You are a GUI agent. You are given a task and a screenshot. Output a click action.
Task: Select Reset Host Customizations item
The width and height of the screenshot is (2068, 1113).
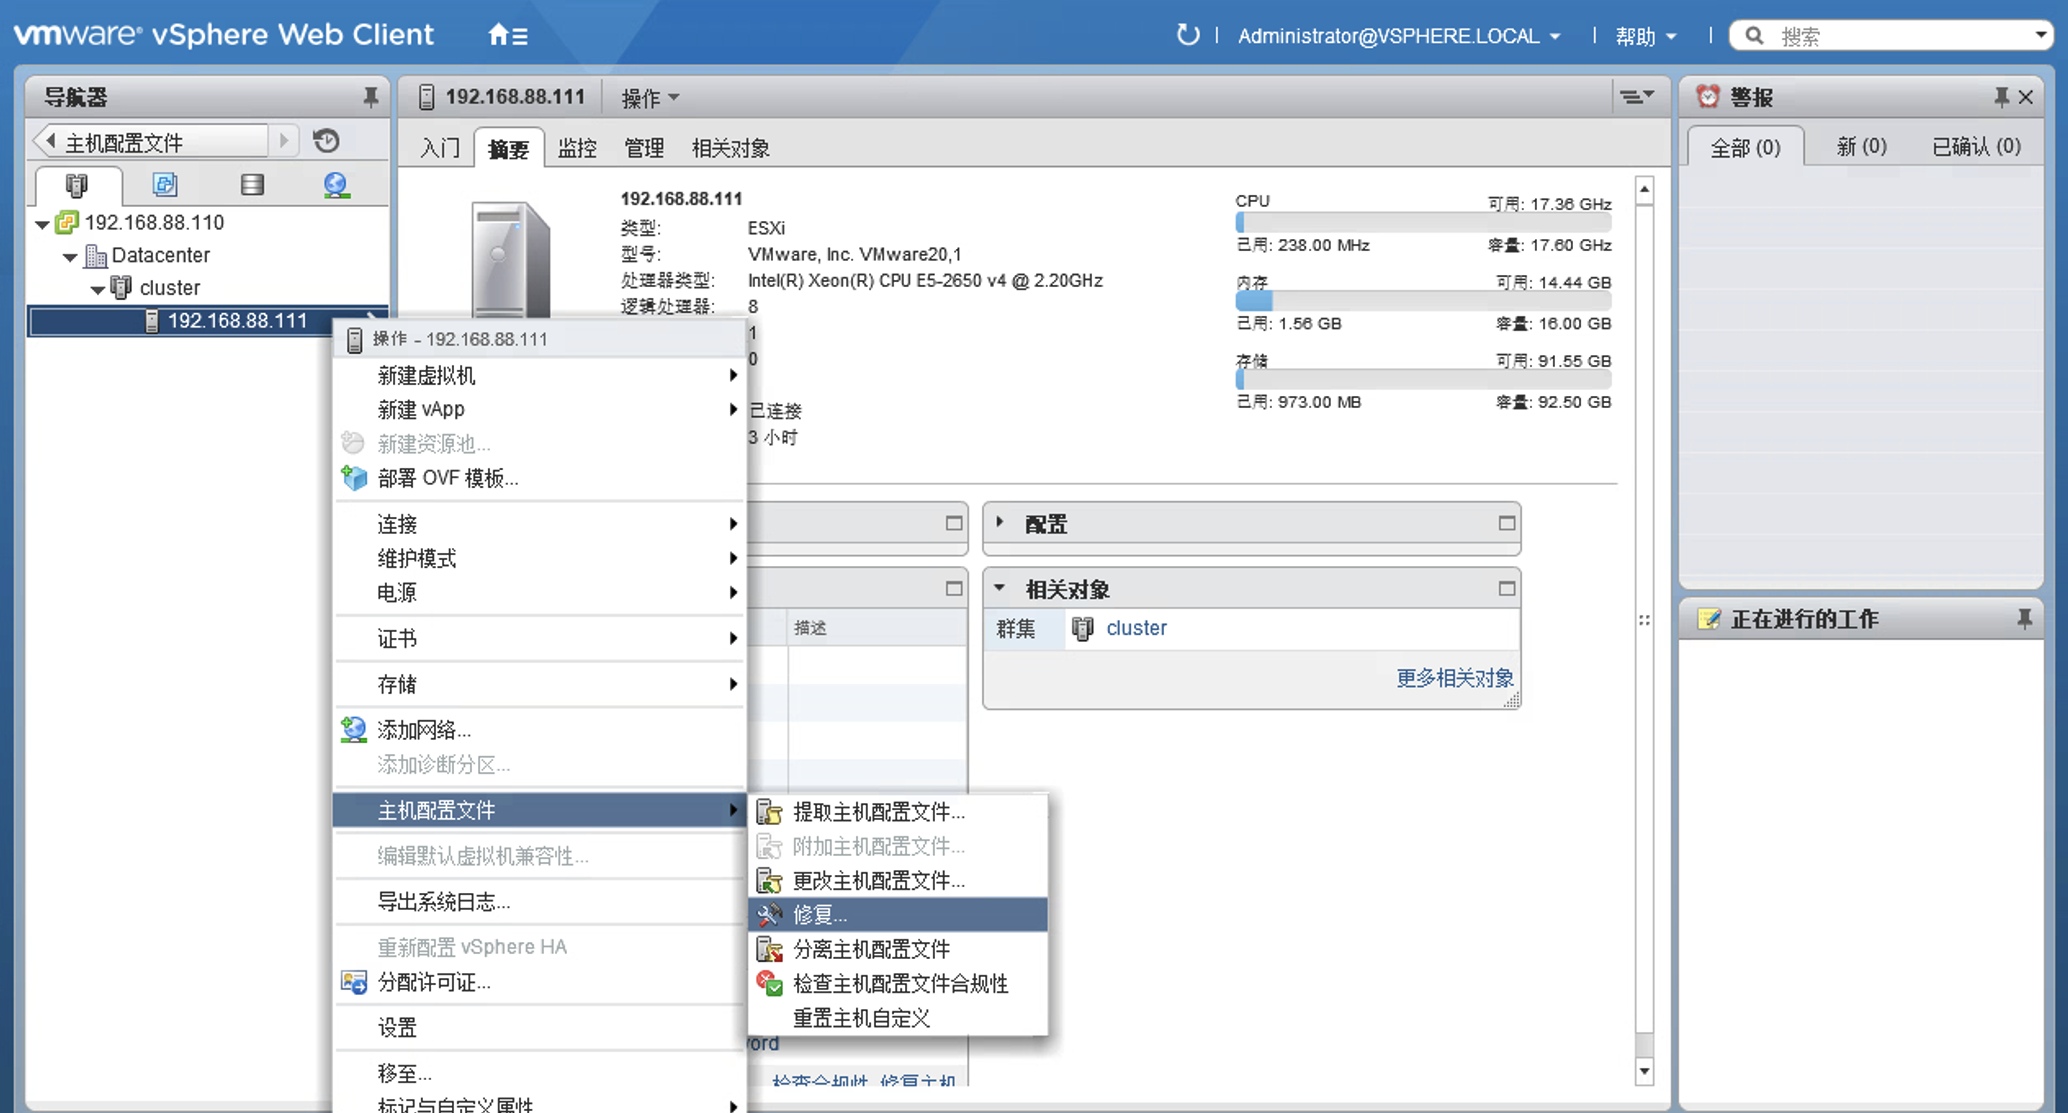point(898,1018)
